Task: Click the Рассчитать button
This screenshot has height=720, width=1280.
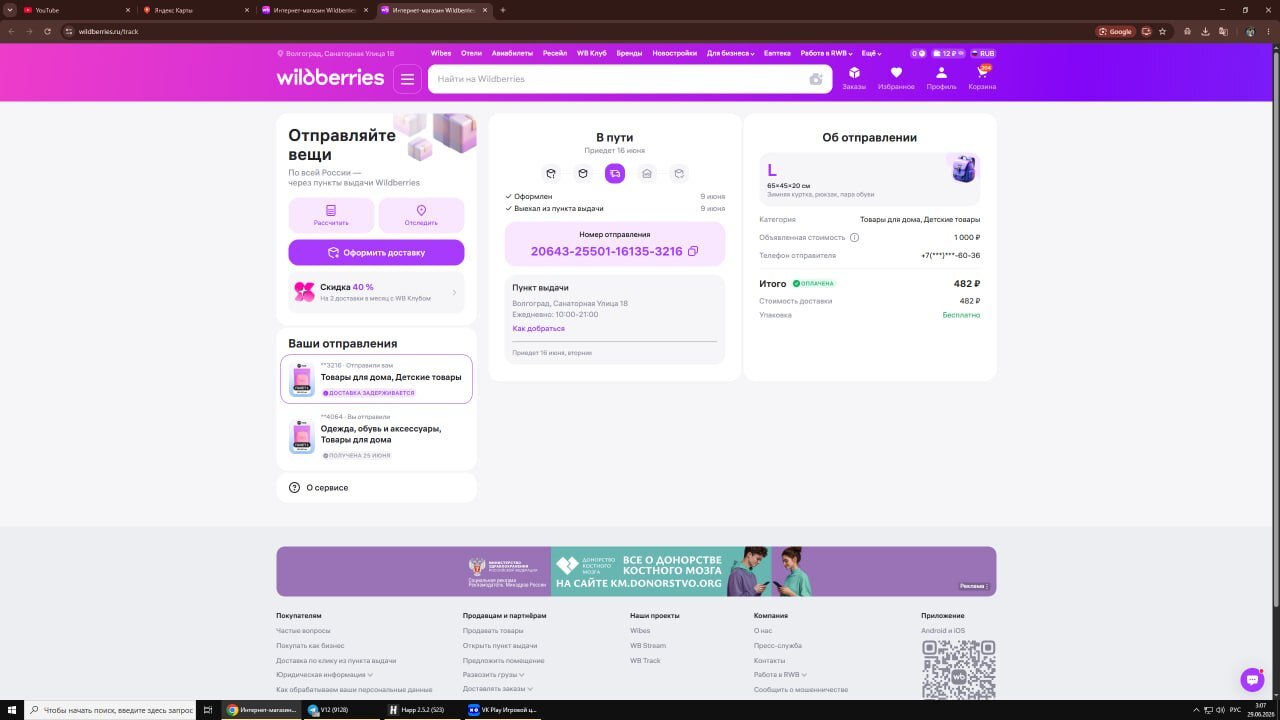Action: [x=331, y=215]
